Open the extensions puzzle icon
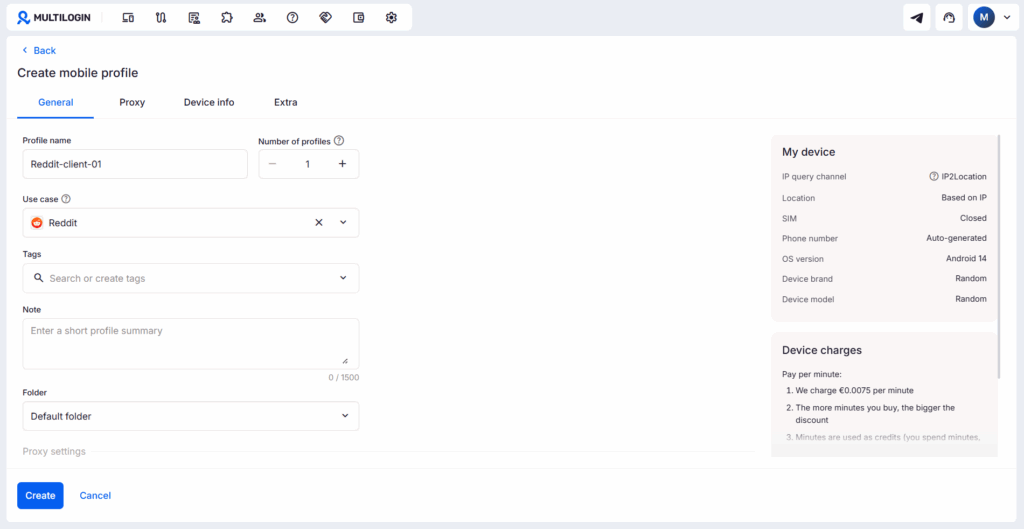The image size is (1024, 529). (x=227, y=18)
